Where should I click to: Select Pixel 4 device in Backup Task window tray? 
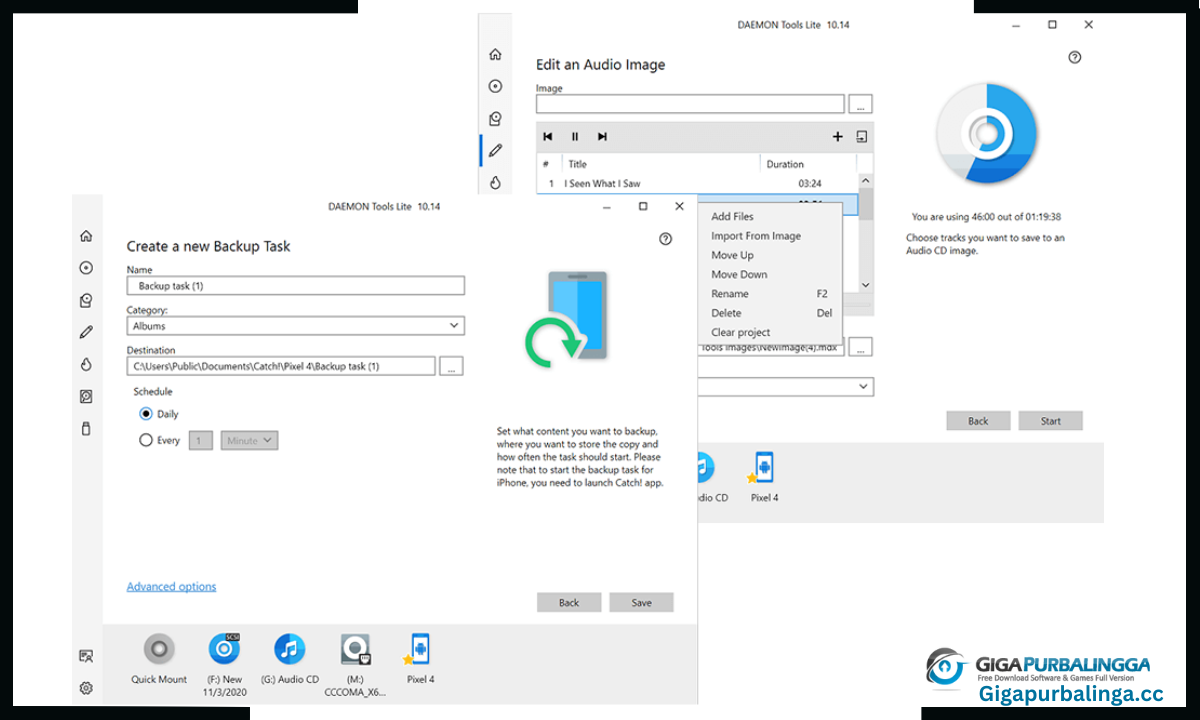[419, 650]
